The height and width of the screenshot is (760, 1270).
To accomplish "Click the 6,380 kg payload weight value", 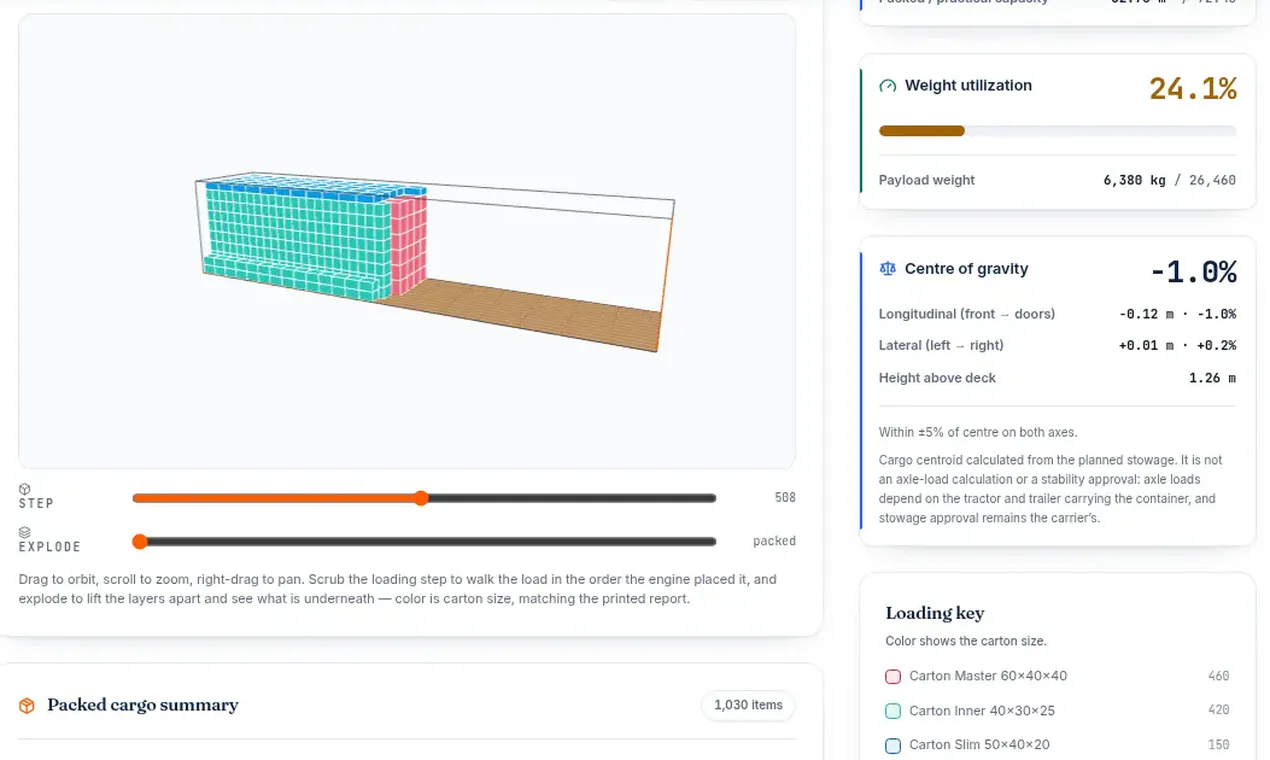I will pyautogui.click(x=1134, y=181).
